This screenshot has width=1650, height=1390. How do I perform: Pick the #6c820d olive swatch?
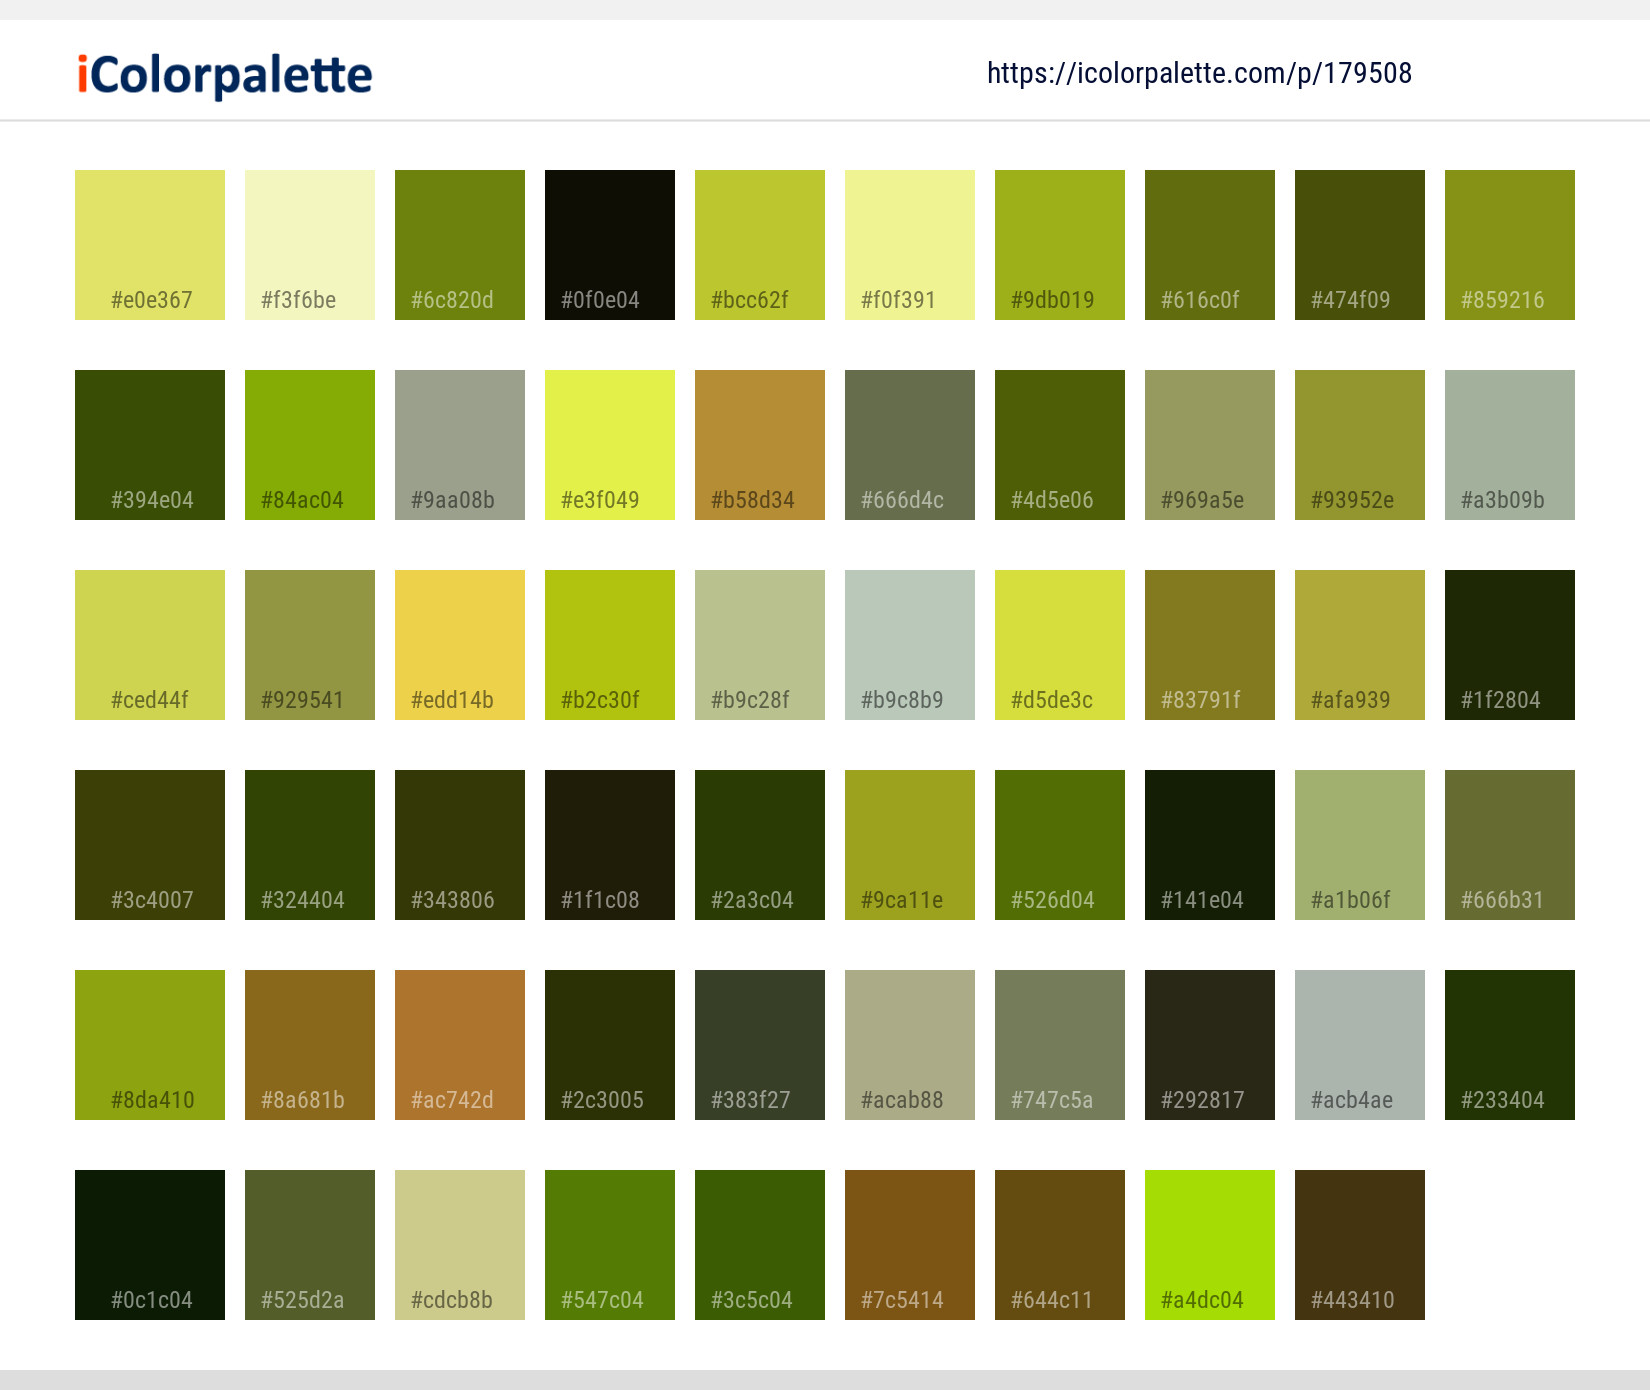point(460,245)
